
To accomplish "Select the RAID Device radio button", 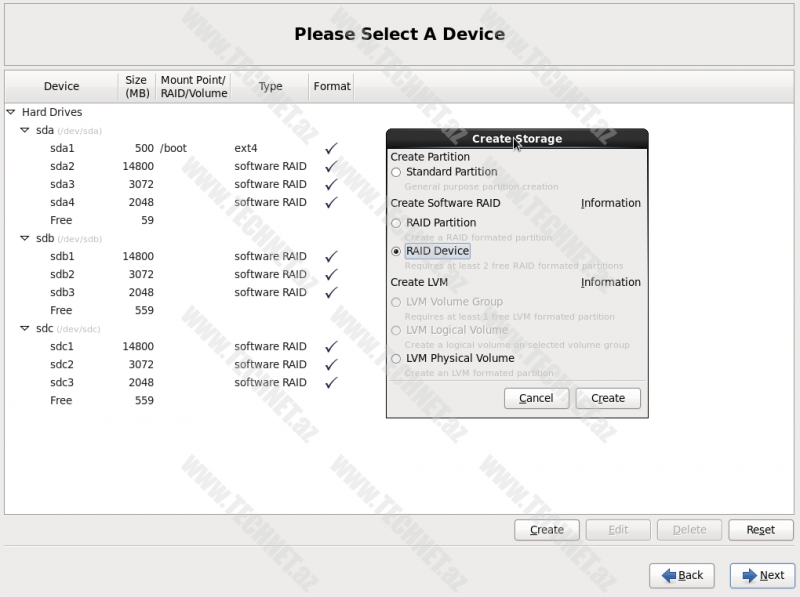I will pos(397,251).
